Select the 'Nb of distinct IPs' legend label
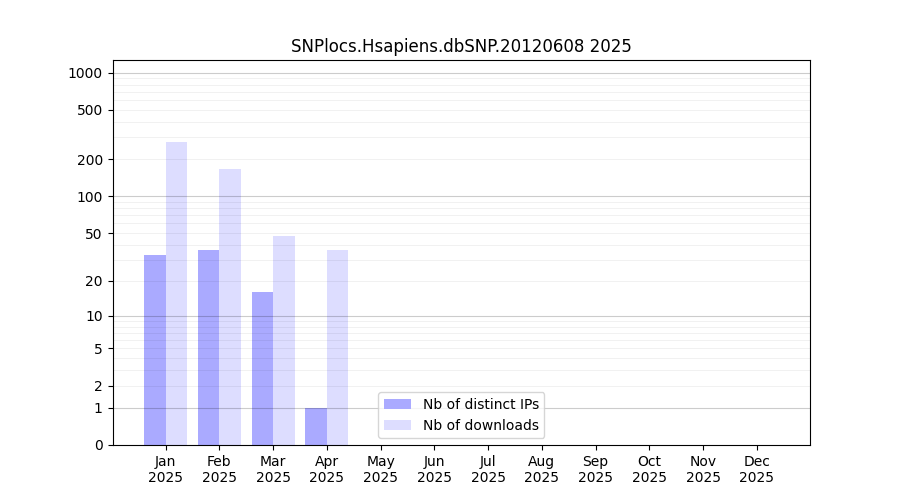Viewport: 900px width, 500px height. point(480,404)
